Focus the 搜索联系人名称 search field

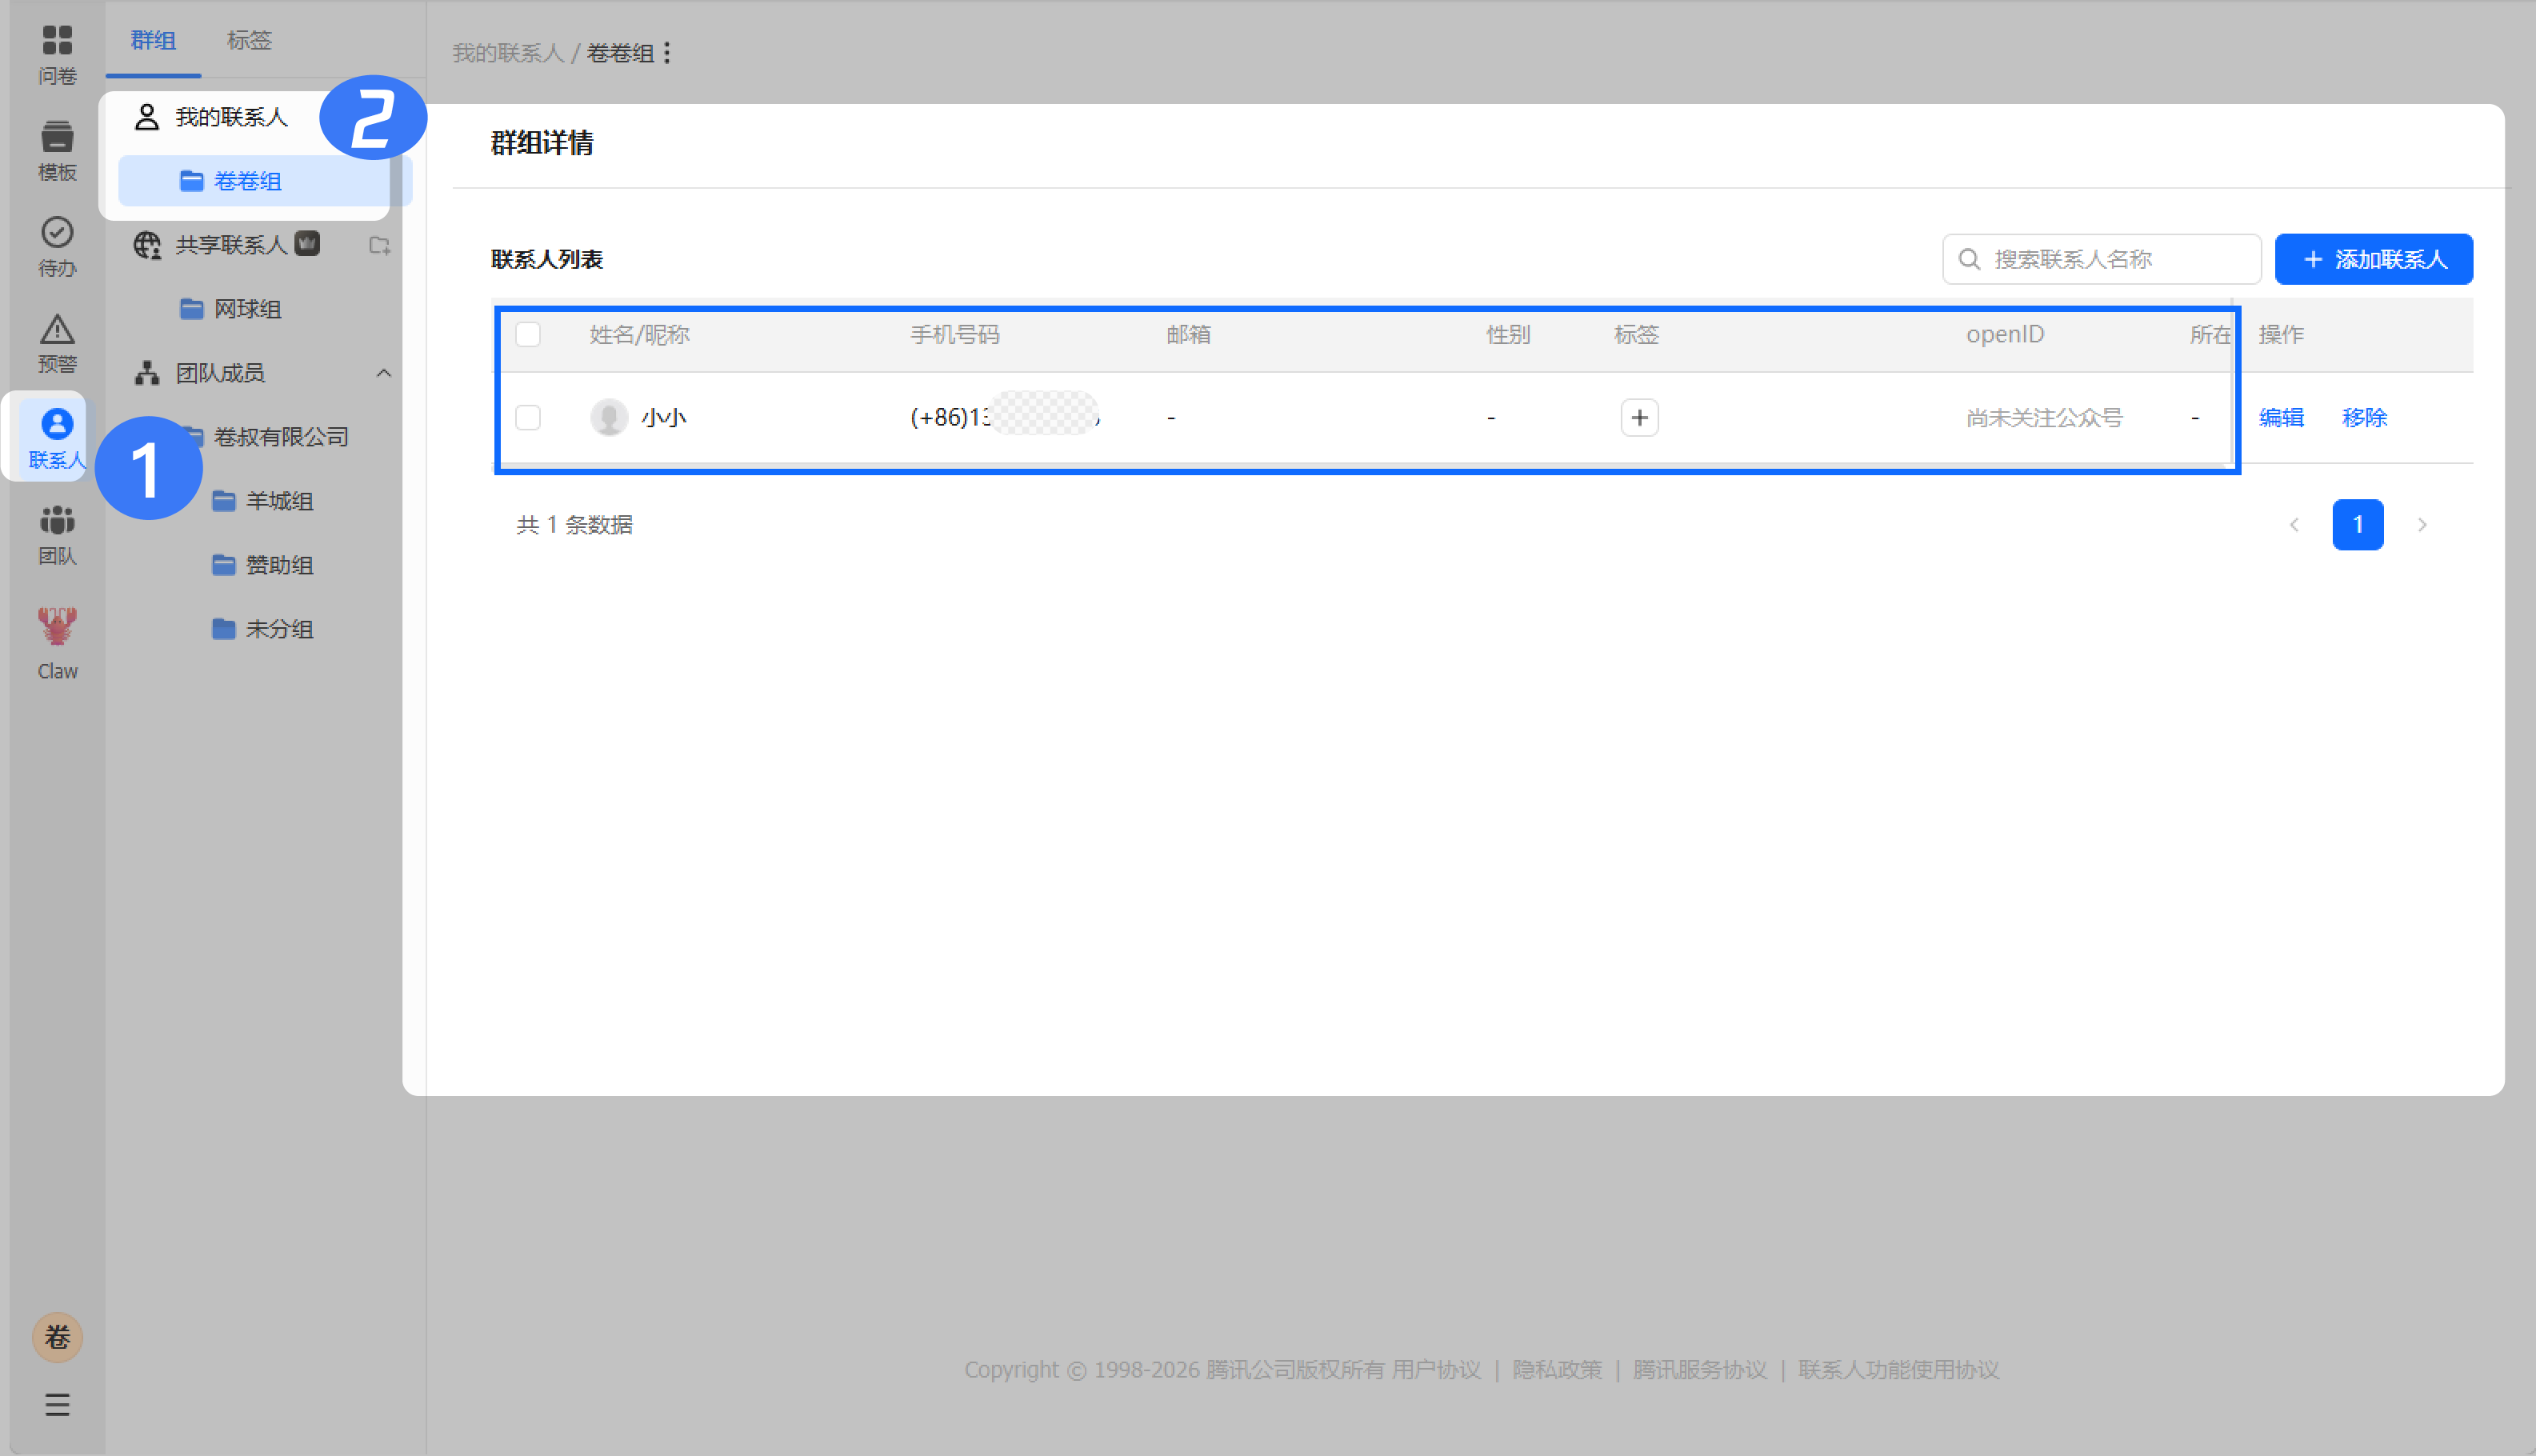(2101, 259)
